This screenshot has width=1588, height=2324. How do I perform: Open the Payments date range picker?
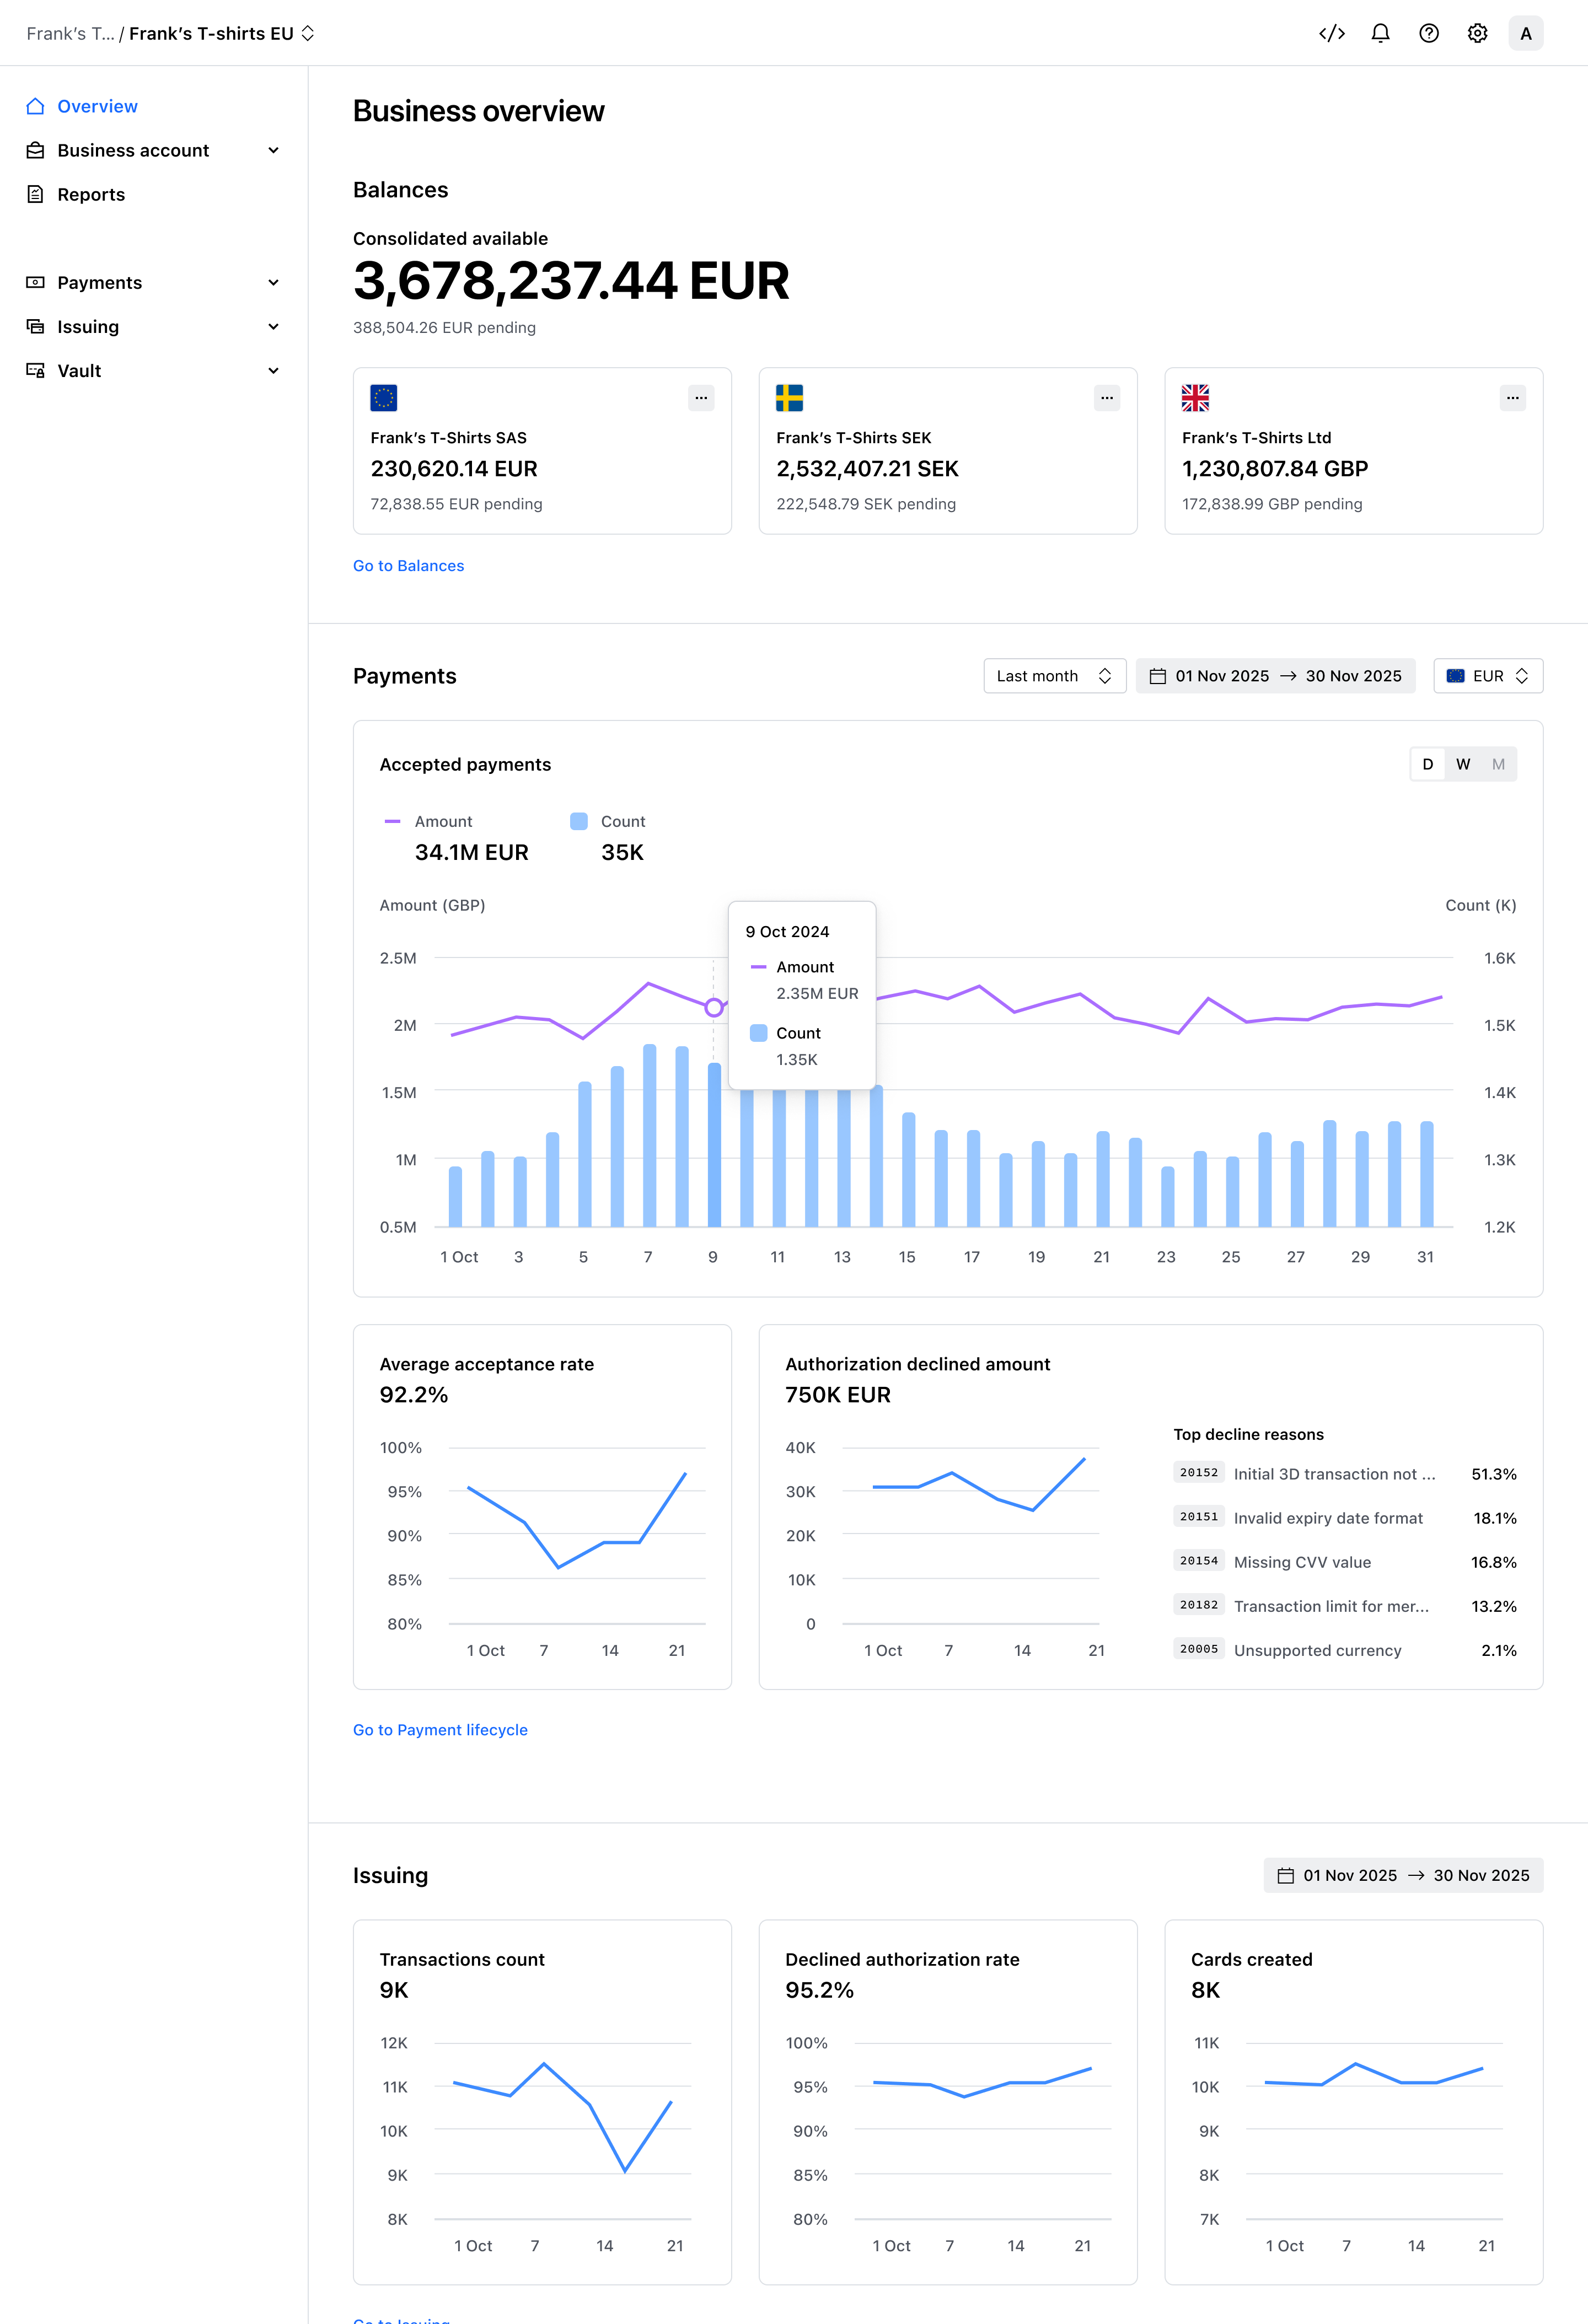click(x=1275, y=676)
